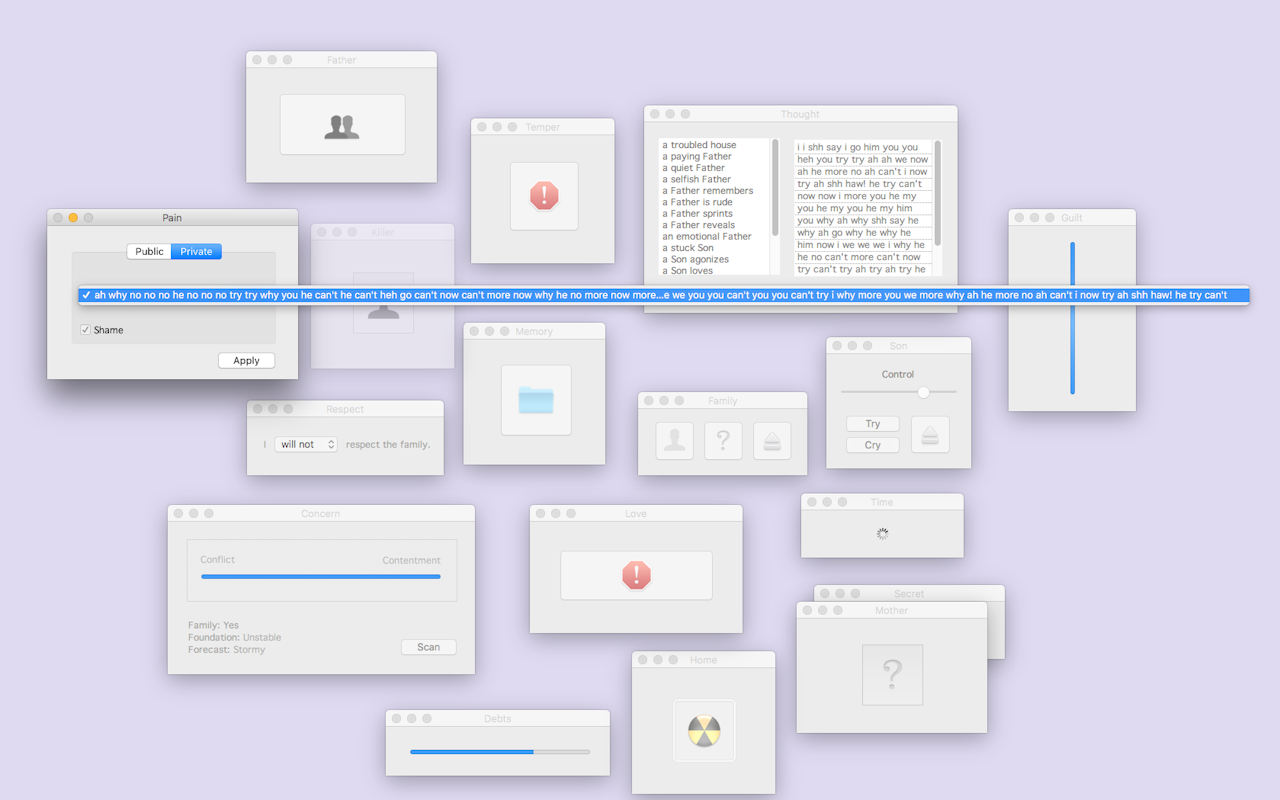The width and height of the screenshot is (1280, 800).
Task: Switch to the Private tab in Pain
Action: (196, 251)
